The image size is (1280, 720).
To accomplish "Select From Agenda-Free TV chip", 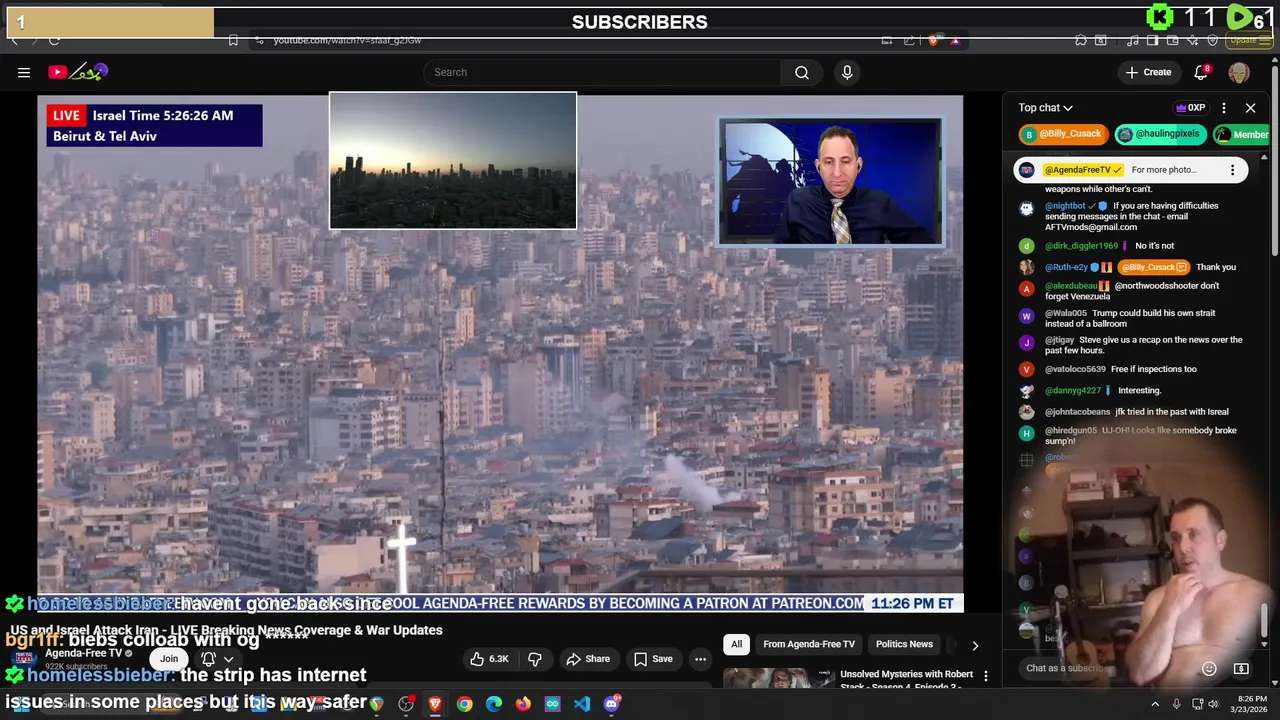I will coord(809,644).
